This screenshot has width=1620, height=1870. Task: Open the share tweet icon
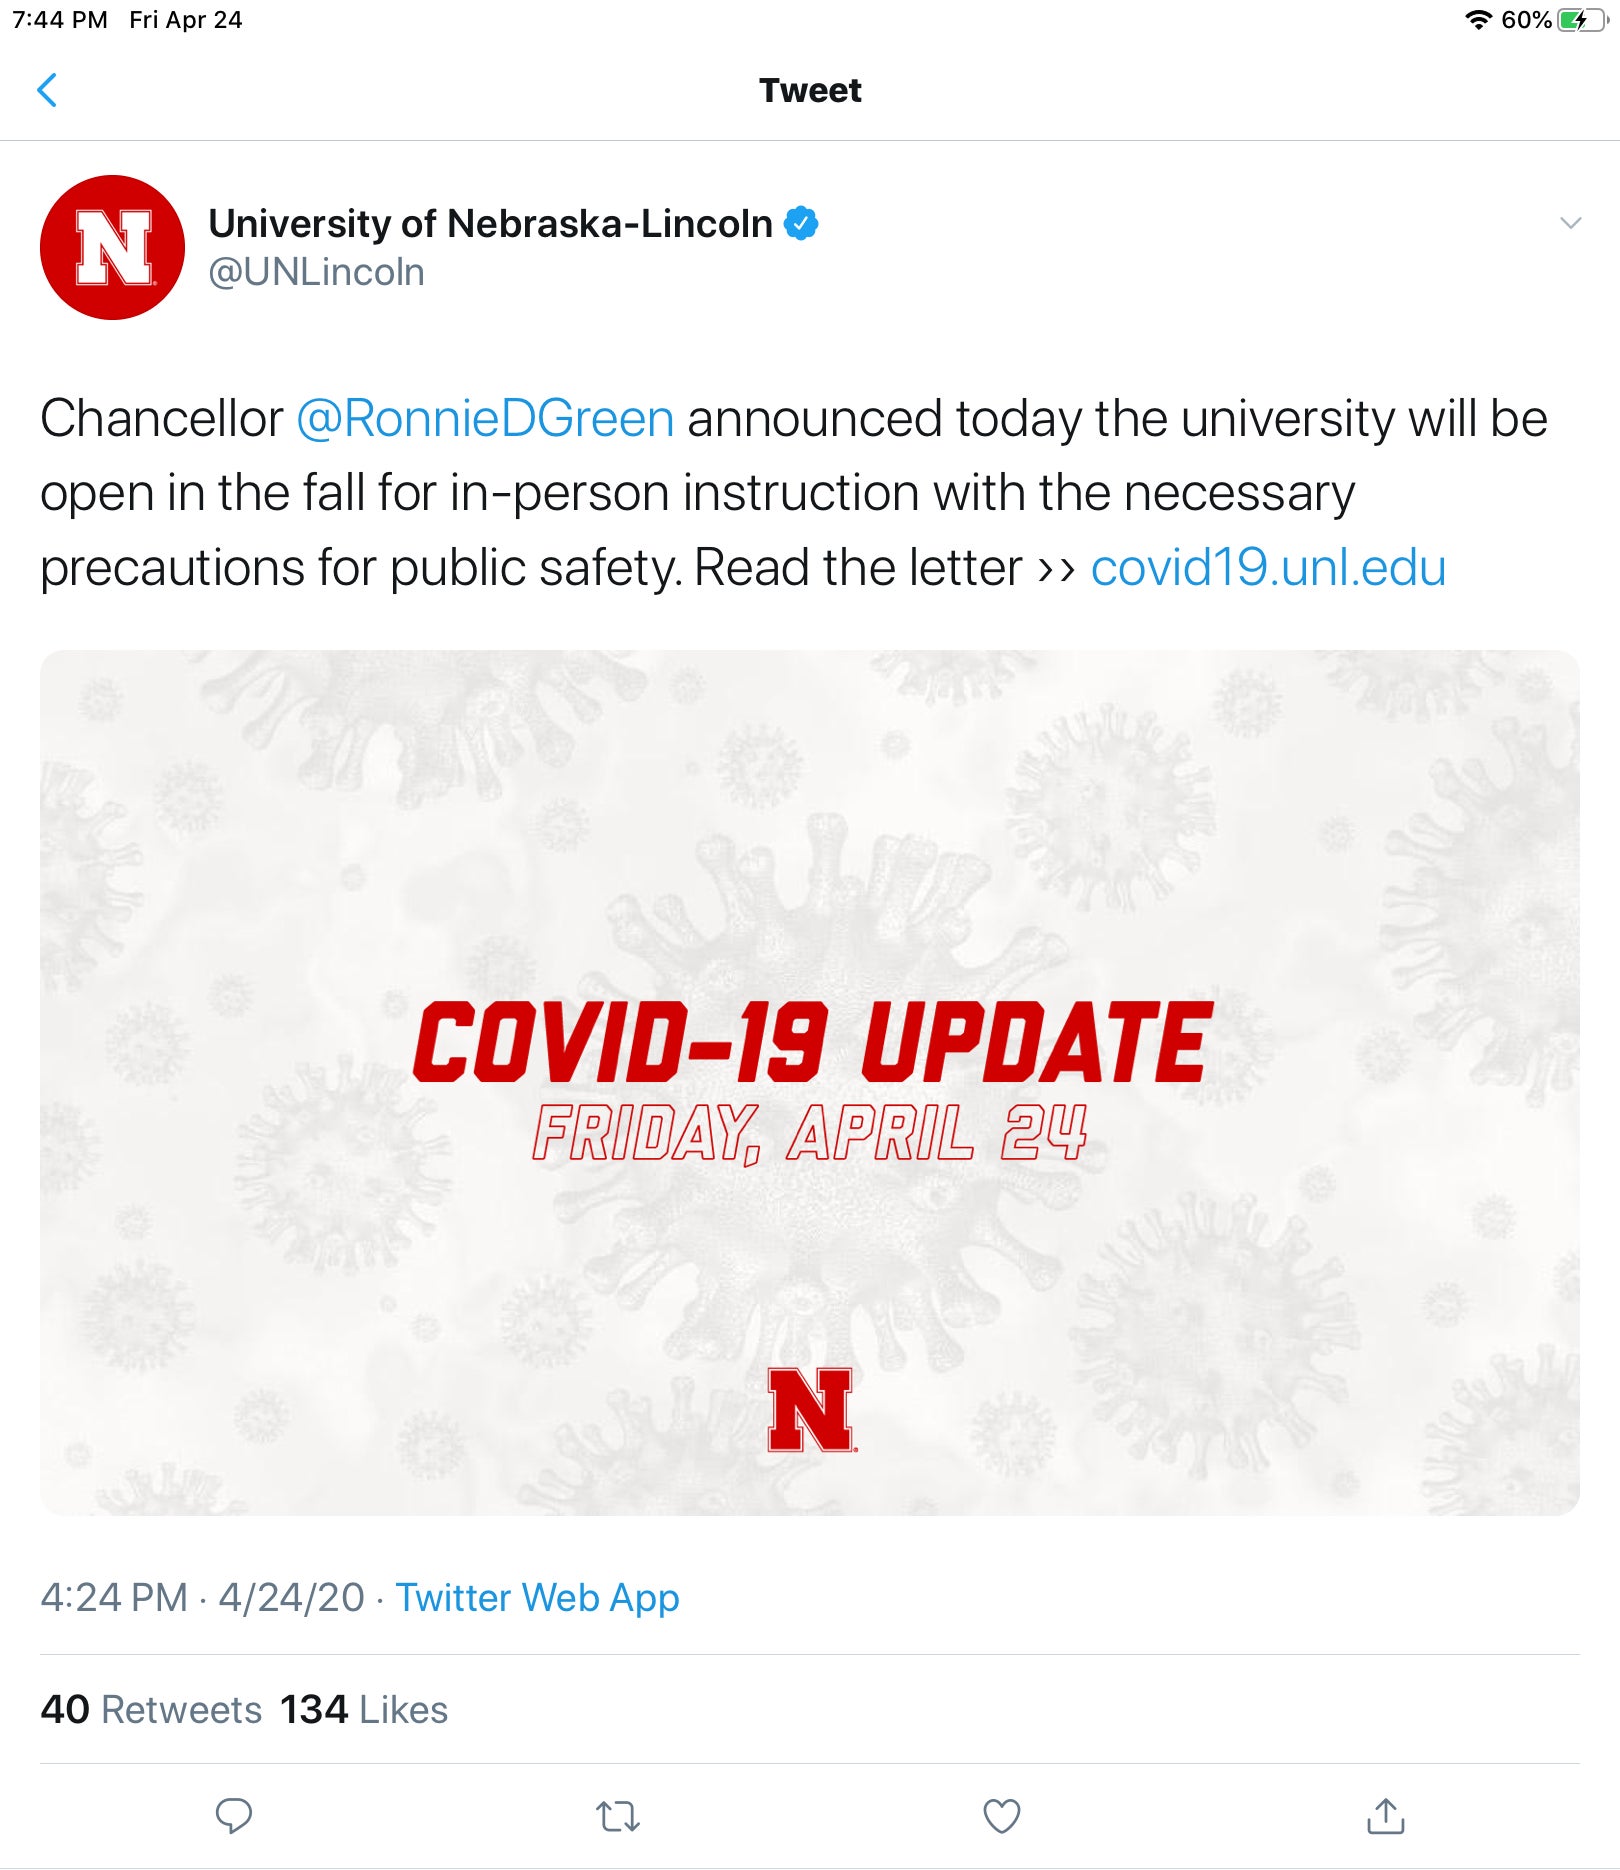coord(1386,1815)
